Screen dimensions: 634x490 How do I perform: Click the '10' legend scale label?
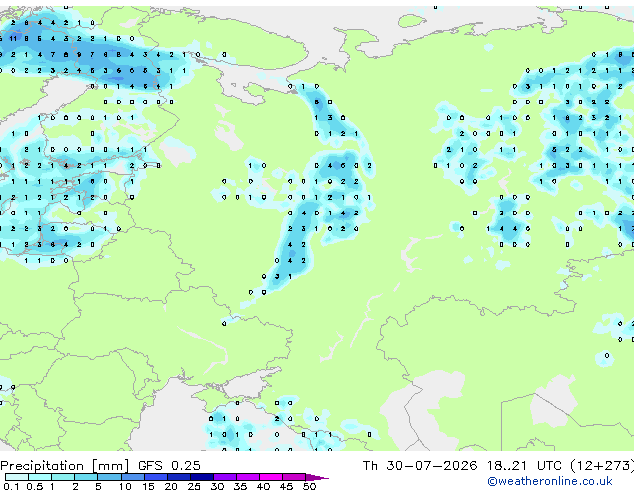pyautogui.click(x=125, y=486)
